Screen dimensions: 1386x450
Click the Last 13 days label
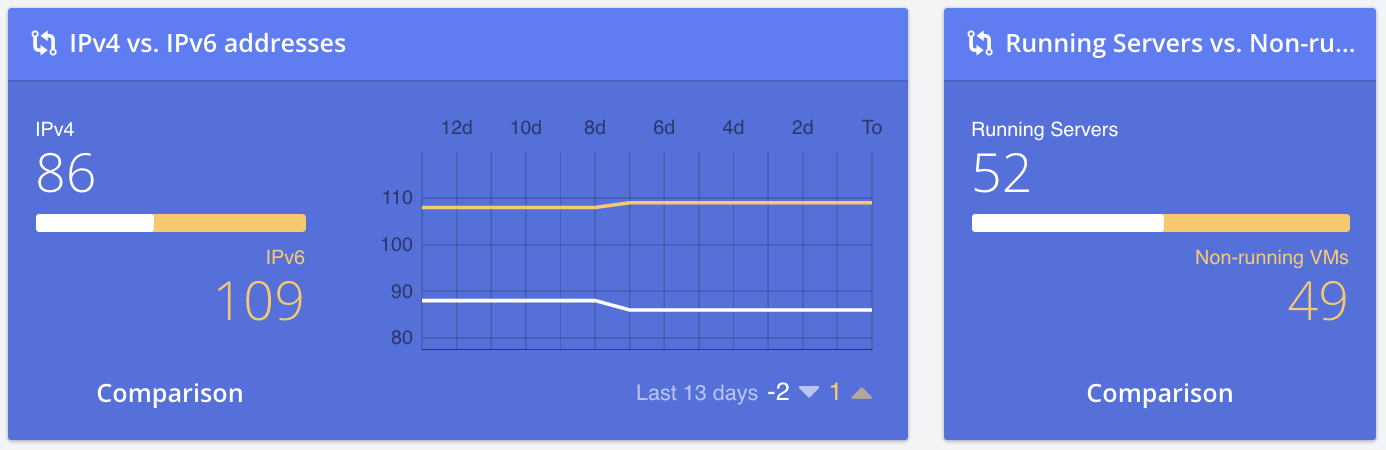point(697,393)
